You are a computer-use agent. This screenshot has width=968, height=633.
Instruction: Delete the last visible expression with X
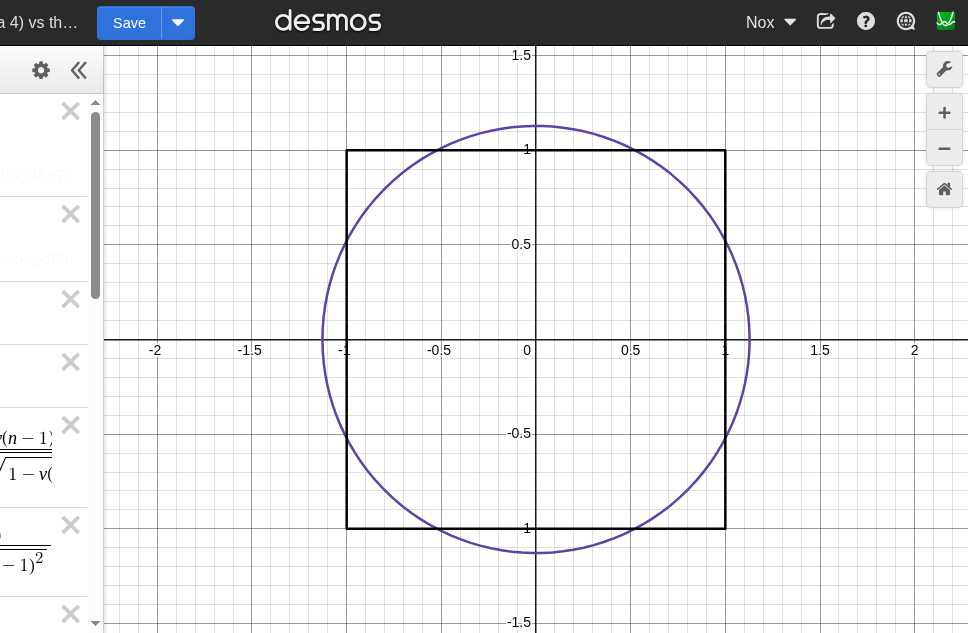[71, 614]
